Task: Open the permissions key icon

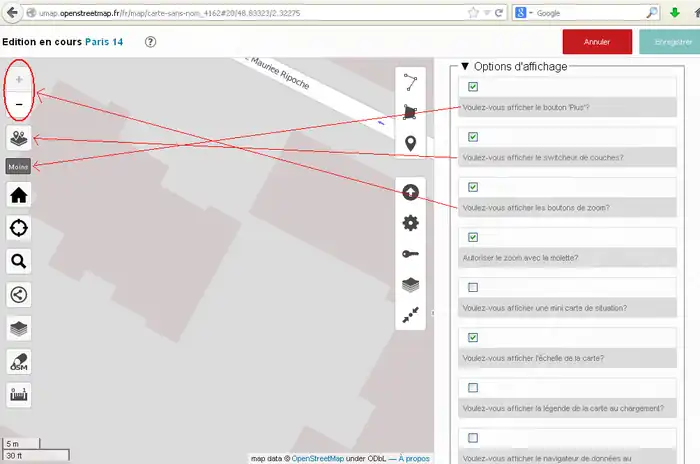Action: 410,254
